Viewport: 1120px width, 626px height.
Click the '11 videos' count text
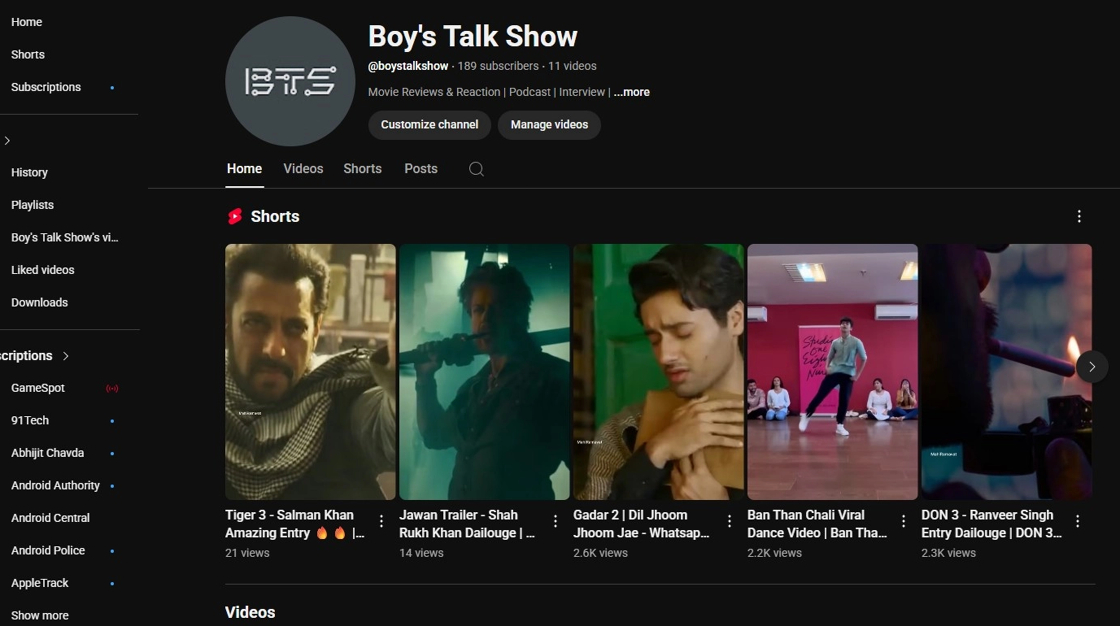[x=572, y=66]
